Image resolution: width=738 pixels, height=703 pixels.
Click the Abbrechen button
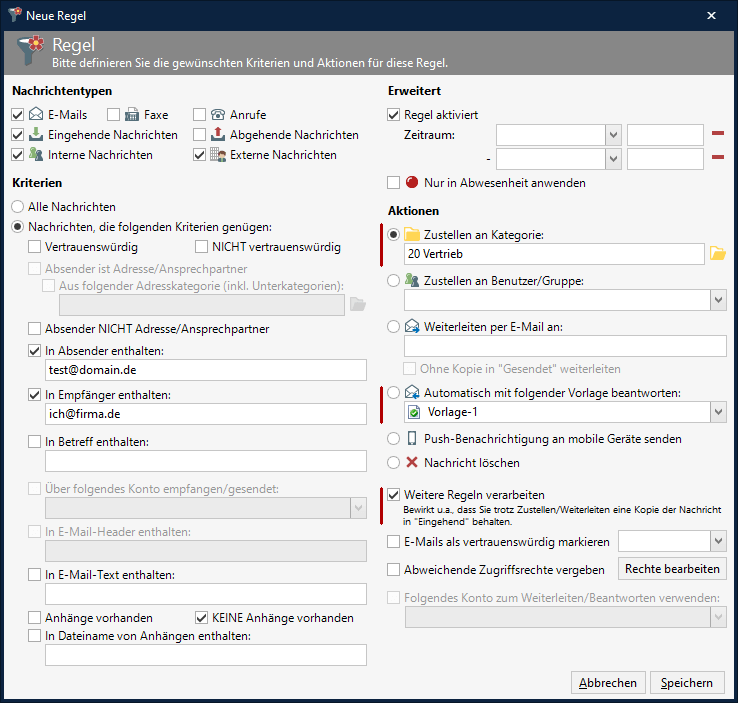[608, 683]
